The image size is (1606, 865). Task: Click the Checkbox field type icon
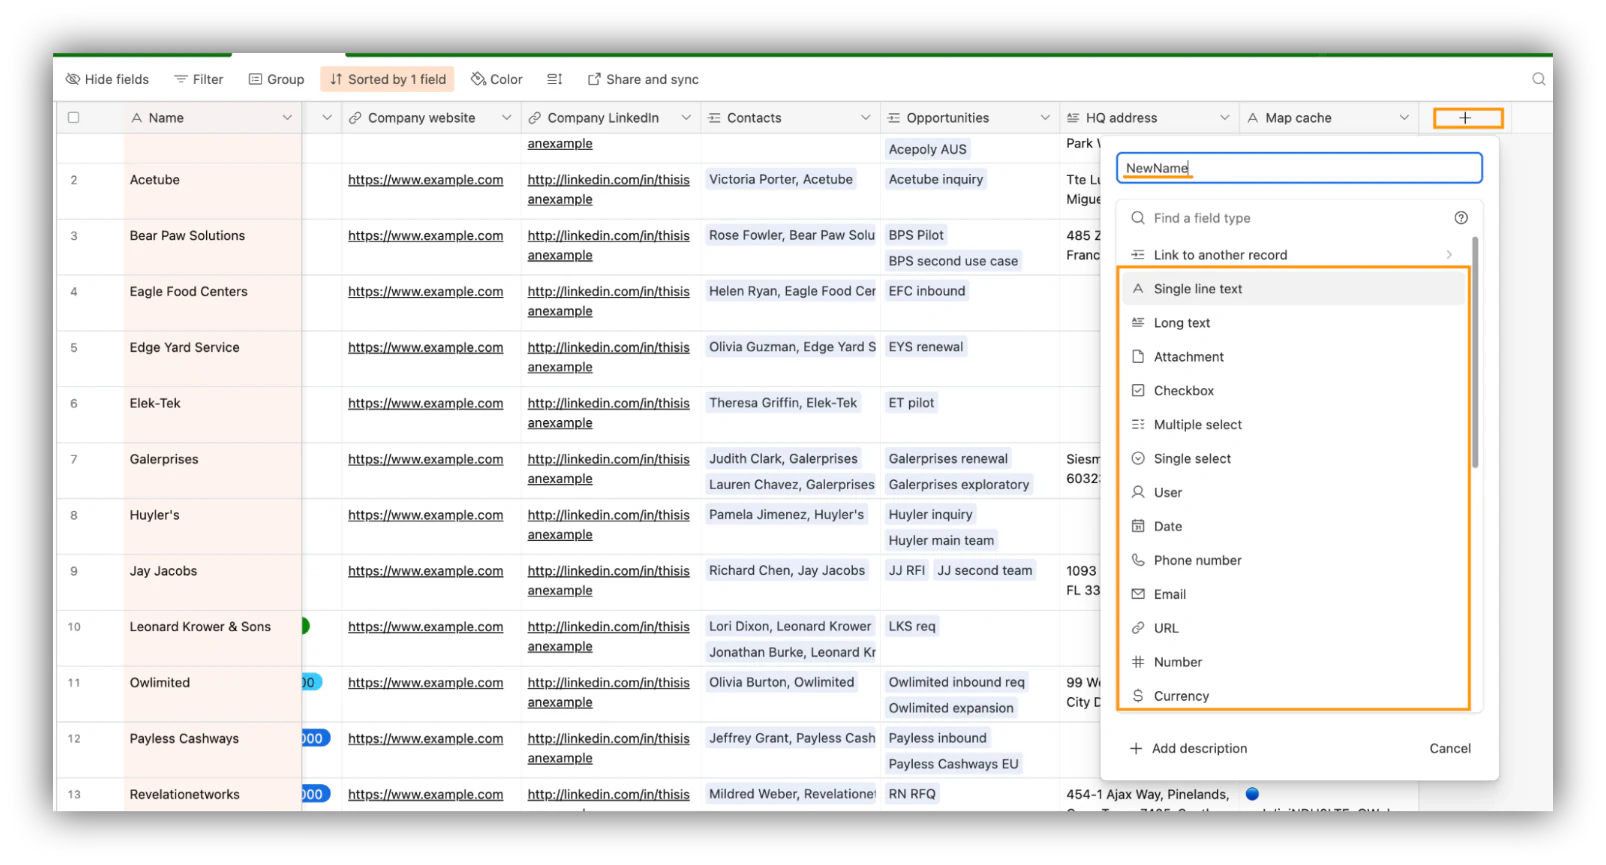pyautogui.click(x=1138, y=391)
